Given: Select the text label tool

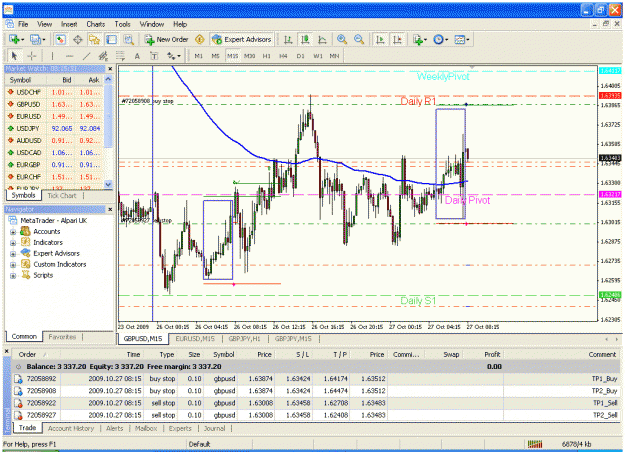Looking at the screenshot, I should [154, 56].
